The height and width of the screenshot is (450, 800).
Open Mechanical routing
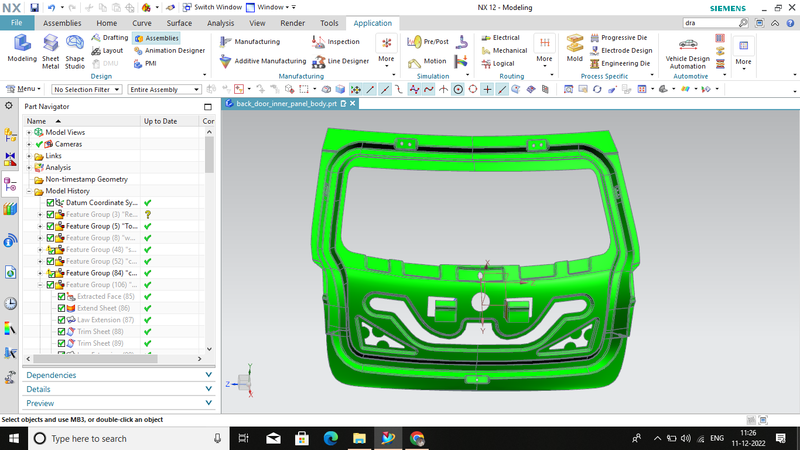click(x=504, y=51)
